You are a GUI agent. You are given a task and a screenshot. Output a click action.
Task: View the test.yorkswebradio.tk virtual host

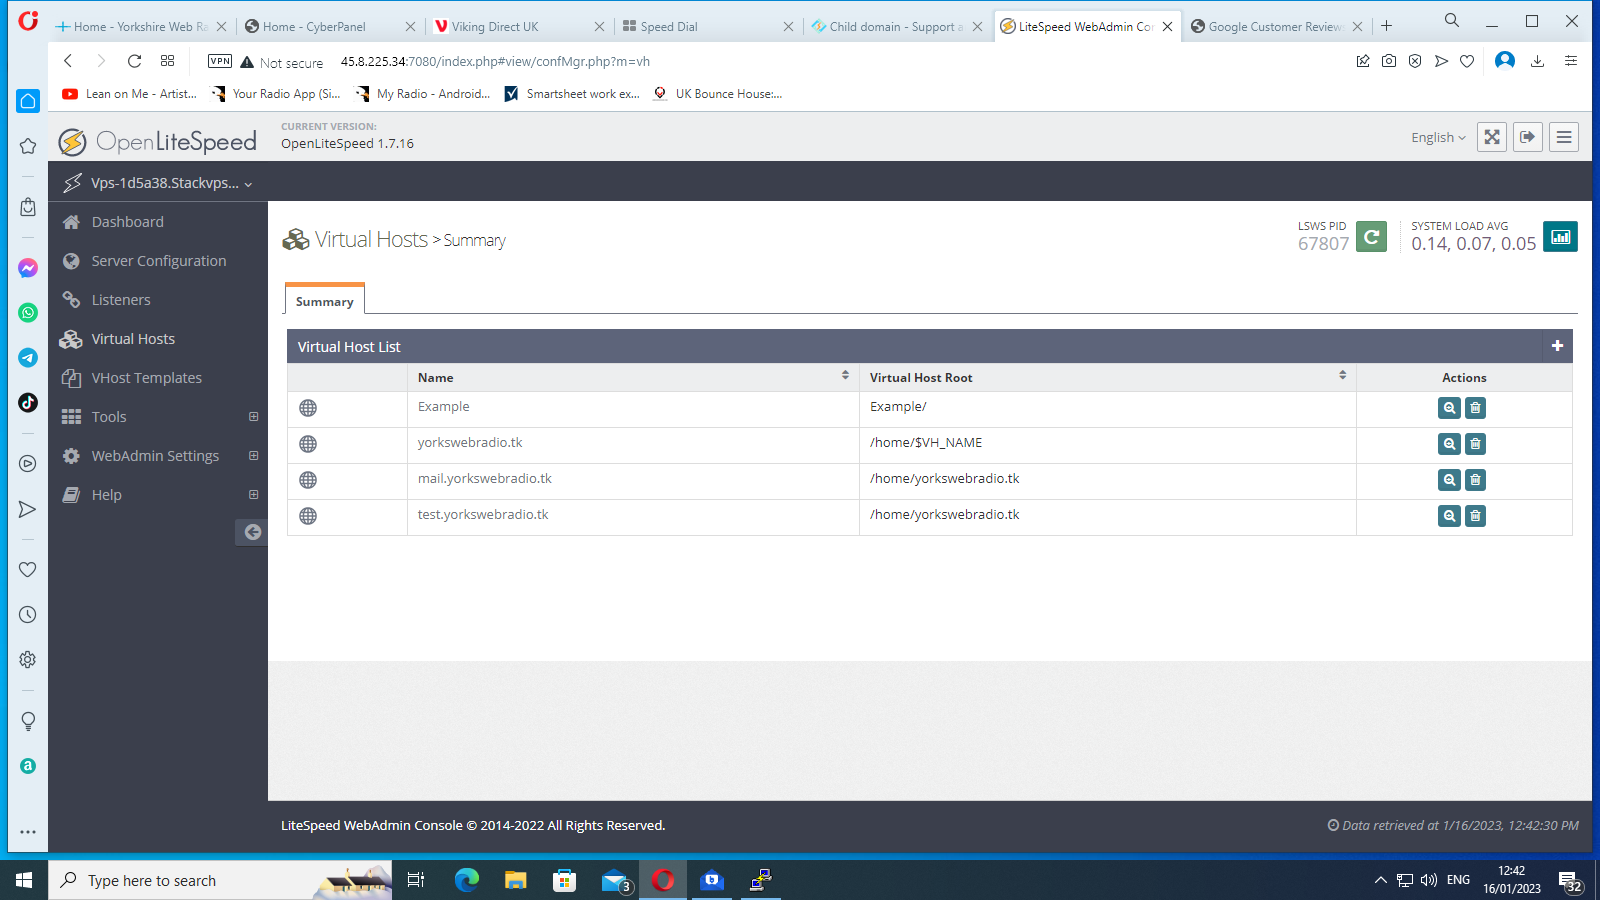click(x=1449, y=516)
